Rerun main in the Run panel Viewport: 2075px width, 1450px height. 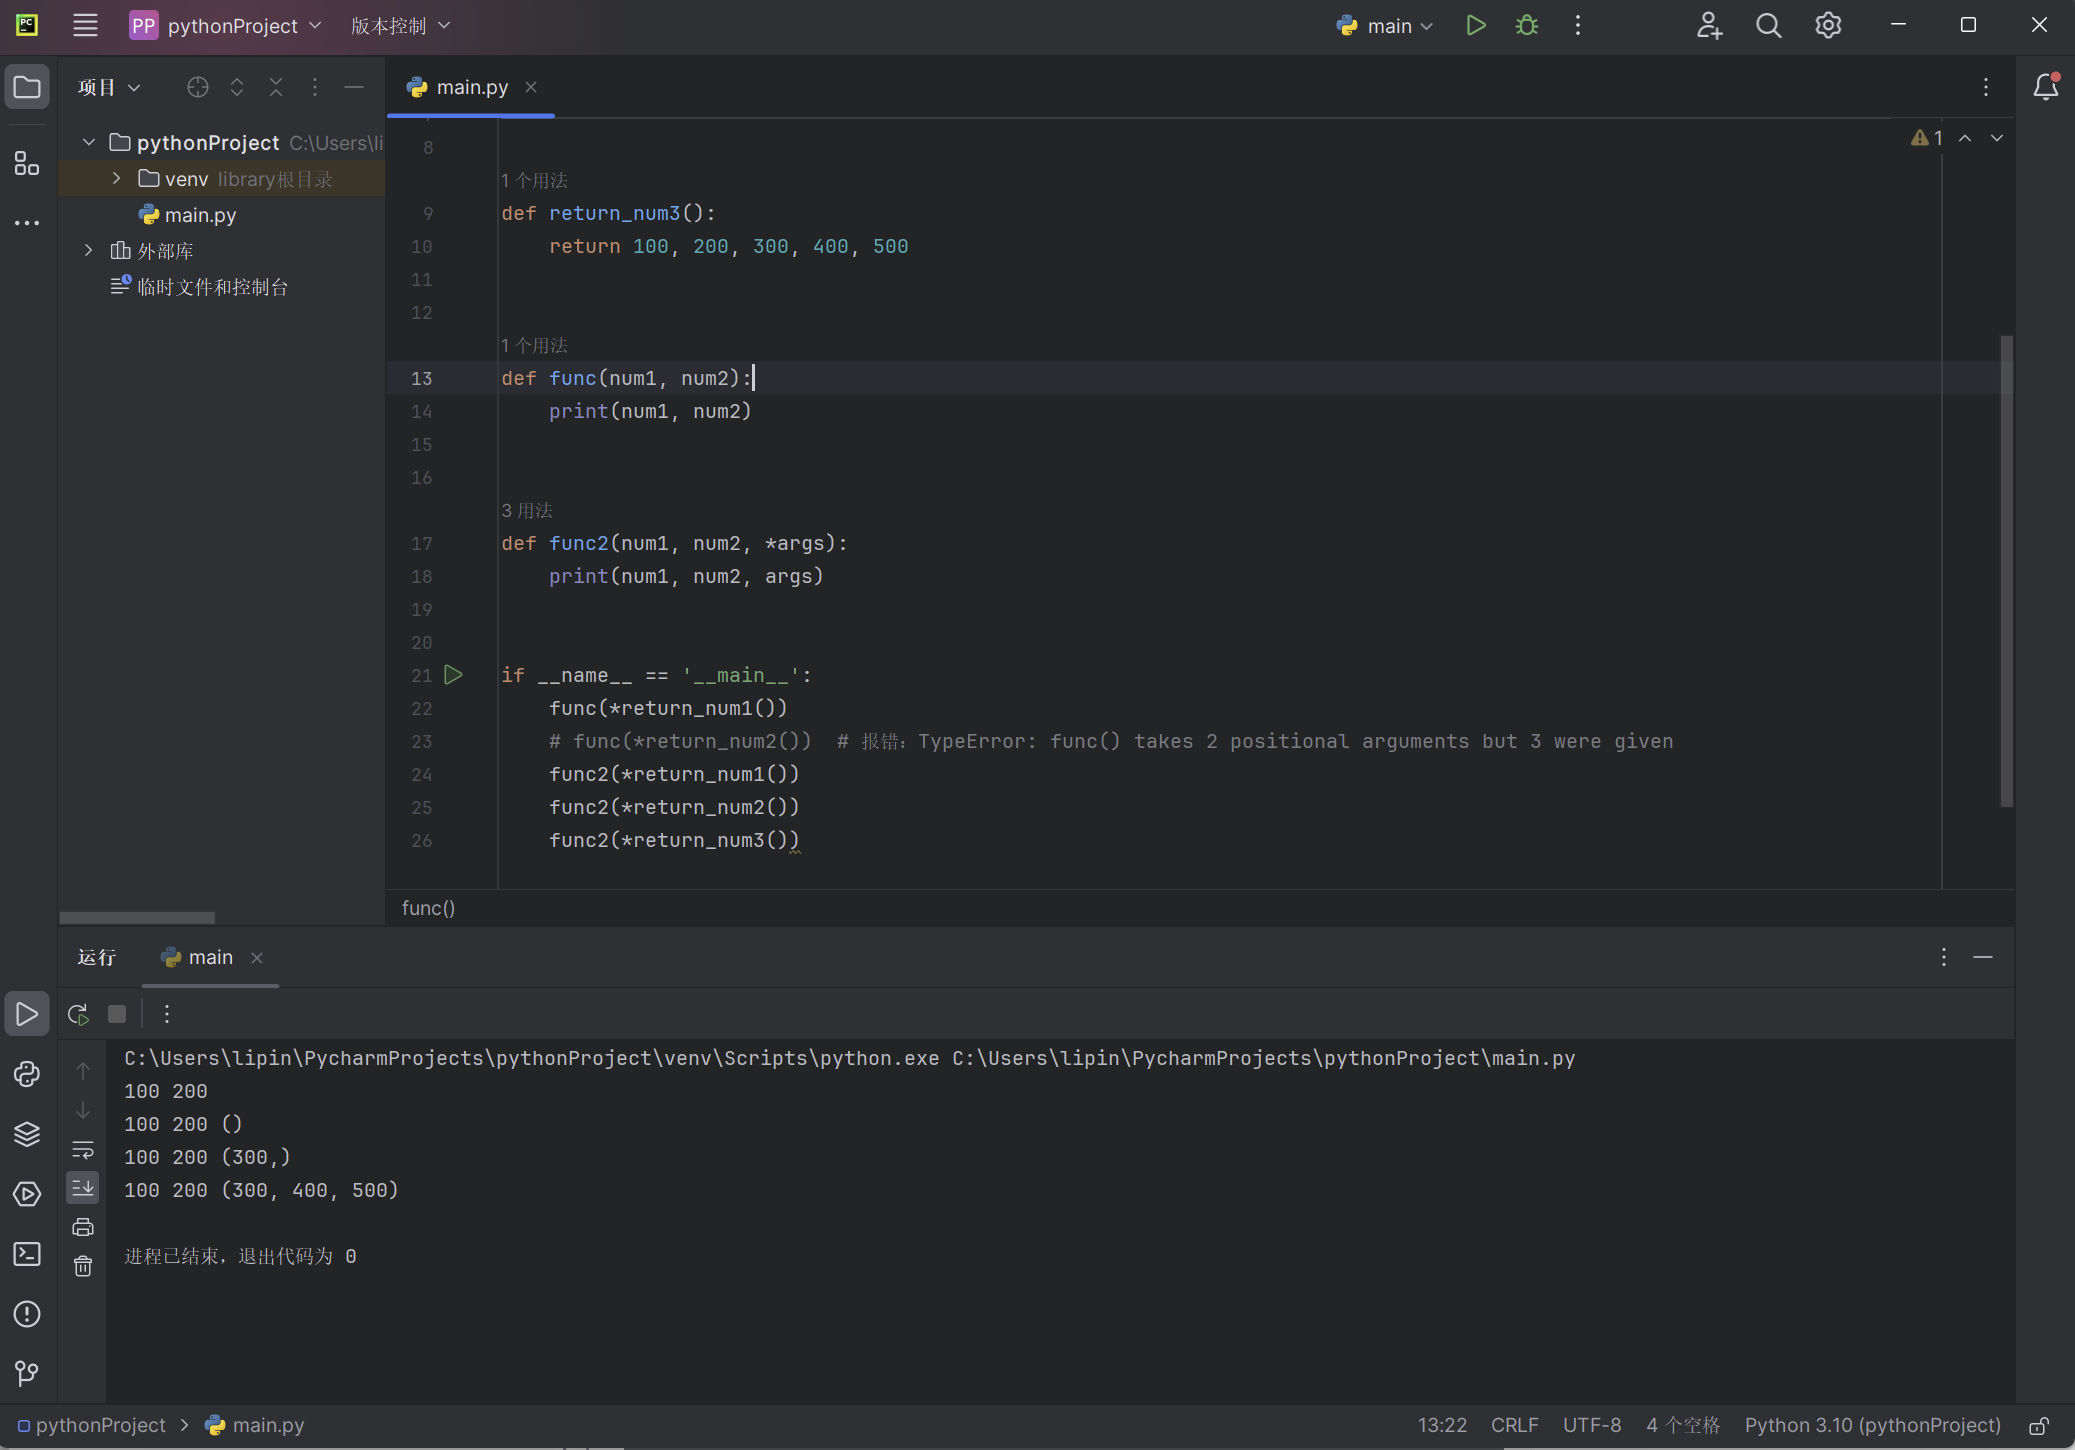78,1014
